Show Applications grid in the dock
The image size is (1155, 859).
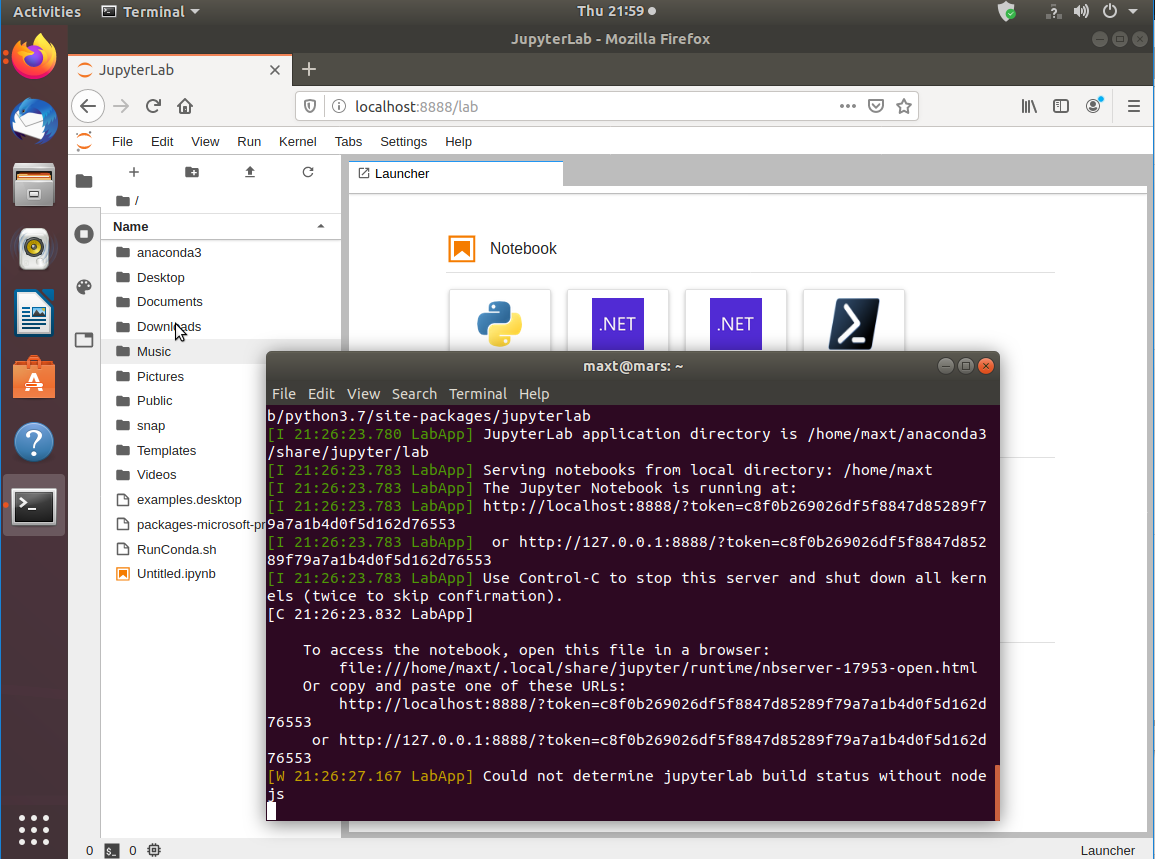34,830
